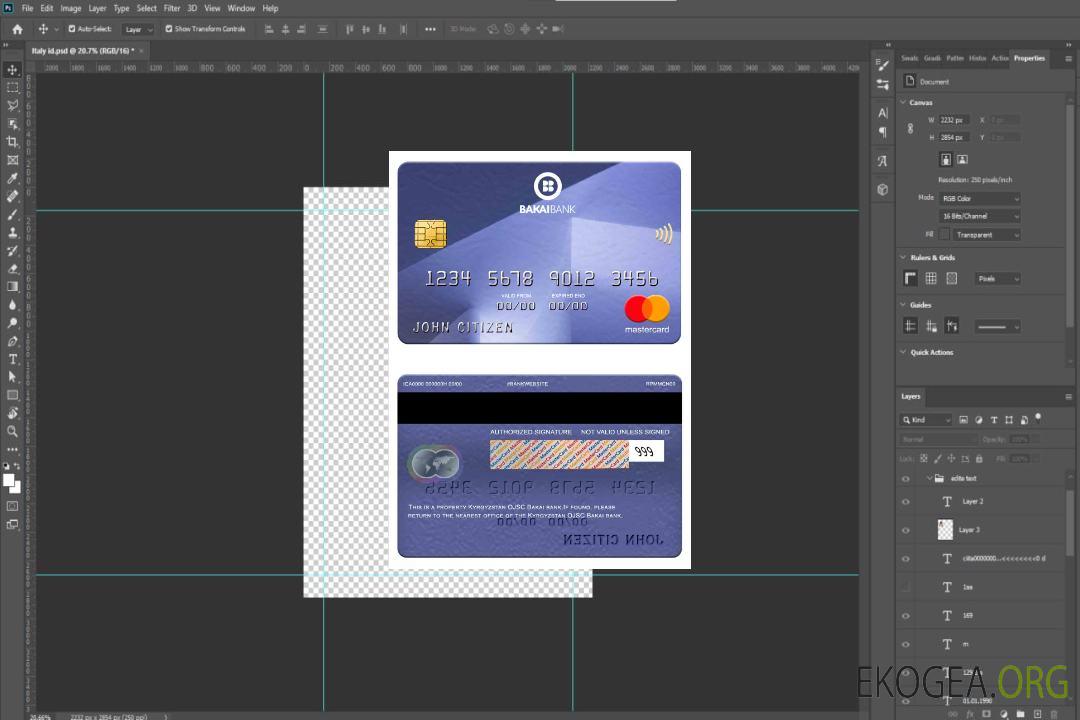1080x720 pixels.
Task: Open the Window menu
Action: (x=241, y=8)
